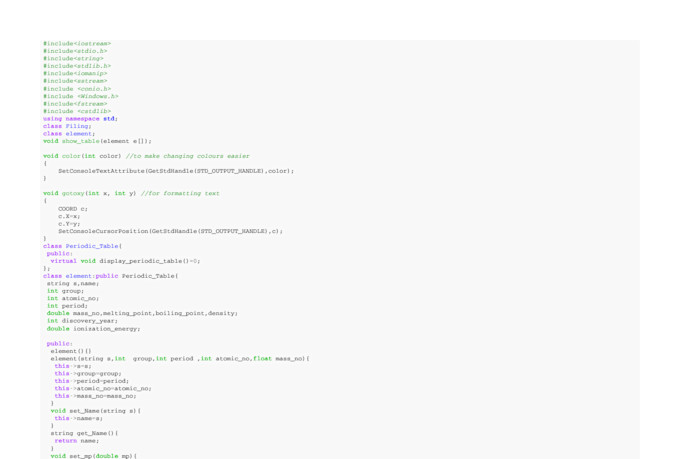The height and width of the screenshot is (459, 680).
Task: Click the 'virtual void display_periodic_table()=0;' line
Action: 125,261
